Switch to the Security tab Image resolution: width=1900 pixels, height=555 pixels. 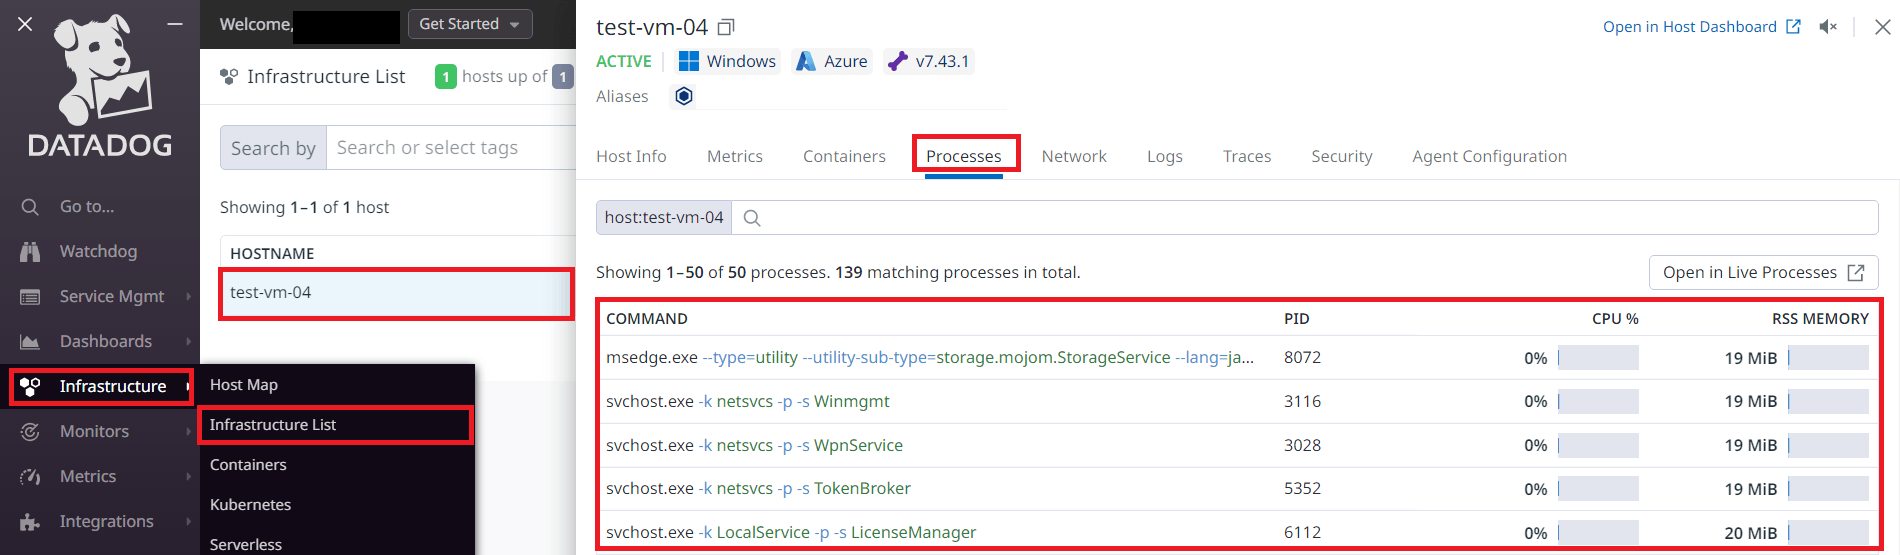[1342, 156]
